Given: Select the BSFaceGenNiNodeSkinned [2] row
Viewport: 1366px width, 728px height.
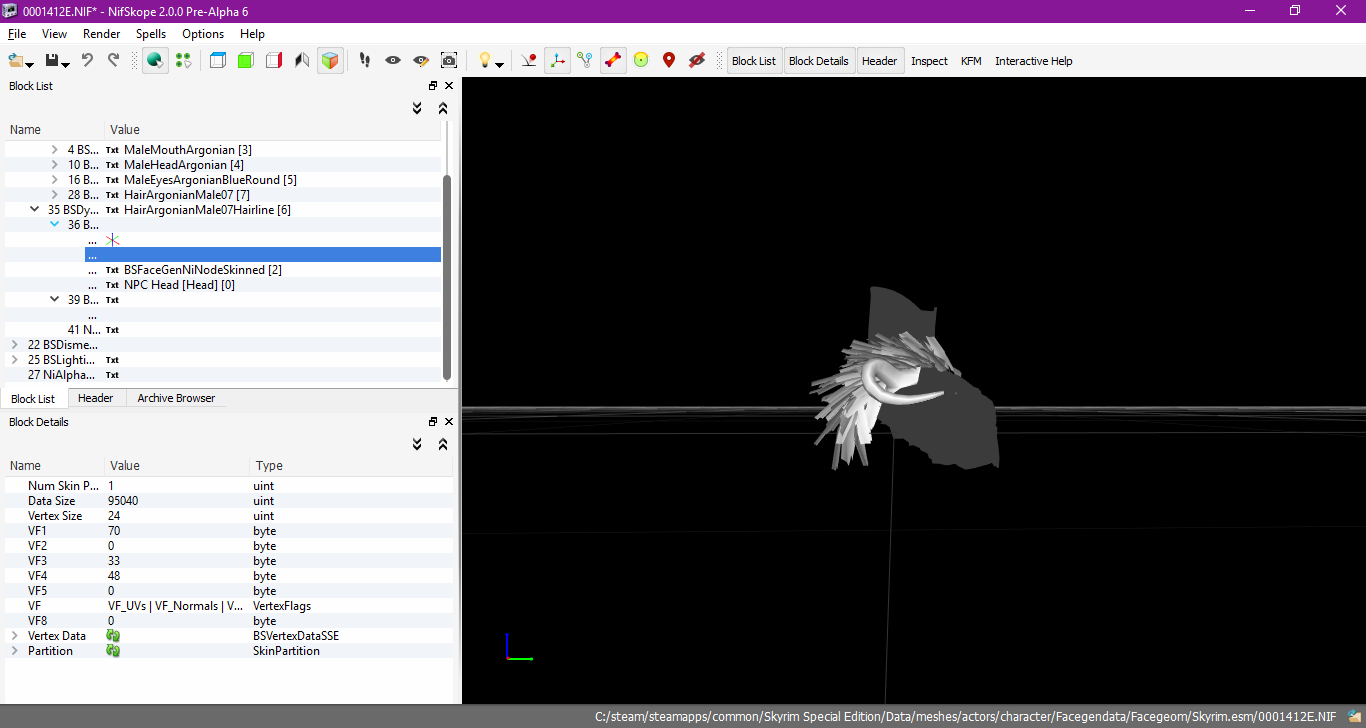Looking at the screenshot, I should coord(263,270).
